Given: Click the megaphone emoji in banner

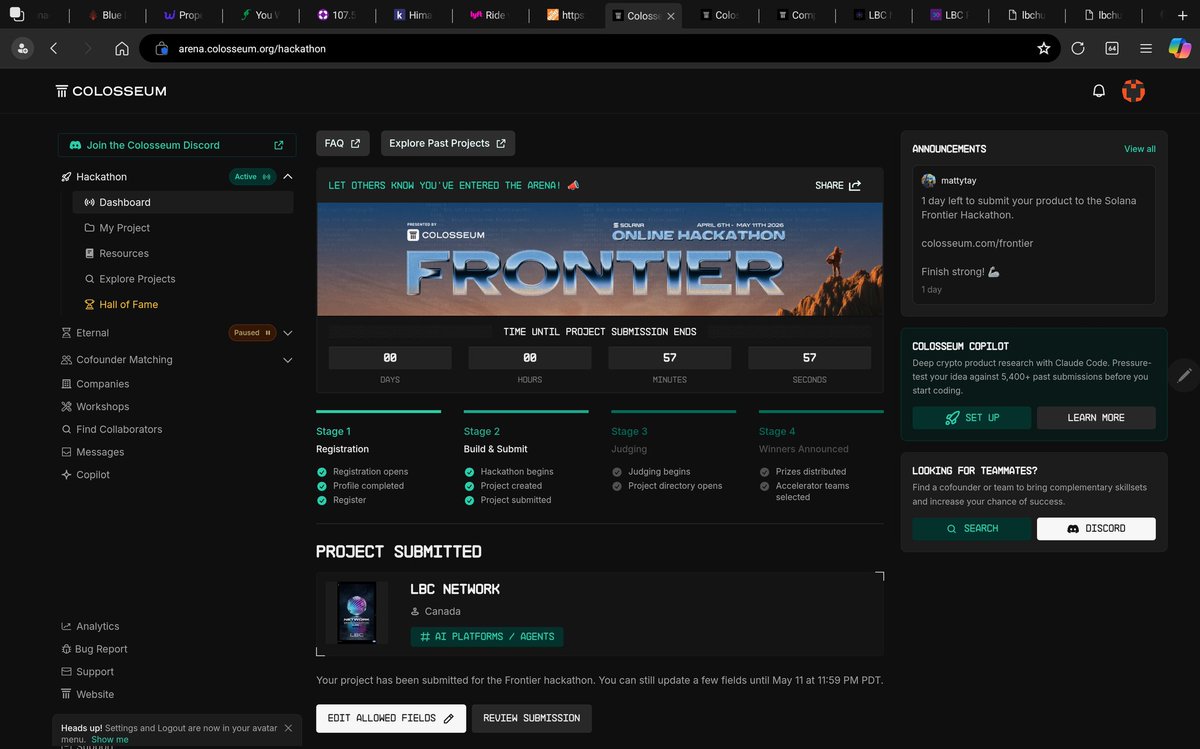Looking at the screenshot, I should tap(573, 185).
